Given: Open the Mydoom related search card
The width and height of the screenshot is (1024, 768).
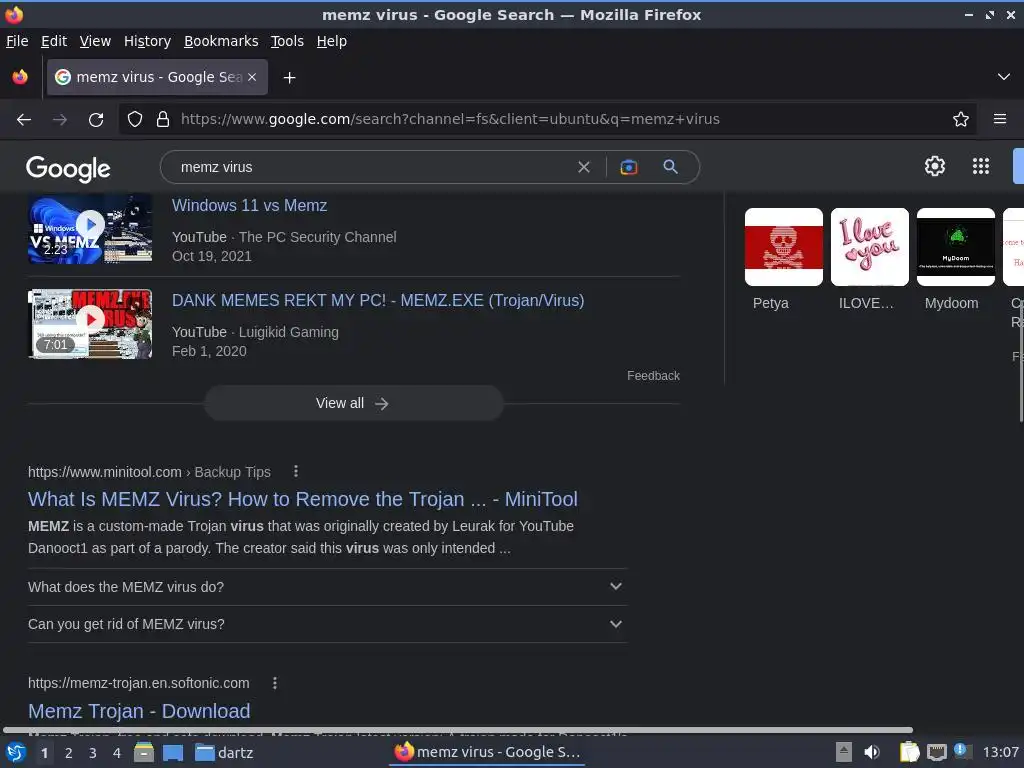Looking at the screenshot, I should [x=956, y=260].
